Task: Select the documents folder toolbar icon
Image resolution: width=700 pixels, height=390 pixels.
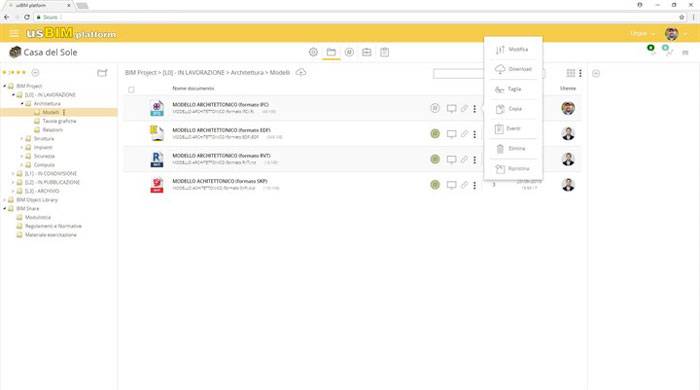Action: 331,52
